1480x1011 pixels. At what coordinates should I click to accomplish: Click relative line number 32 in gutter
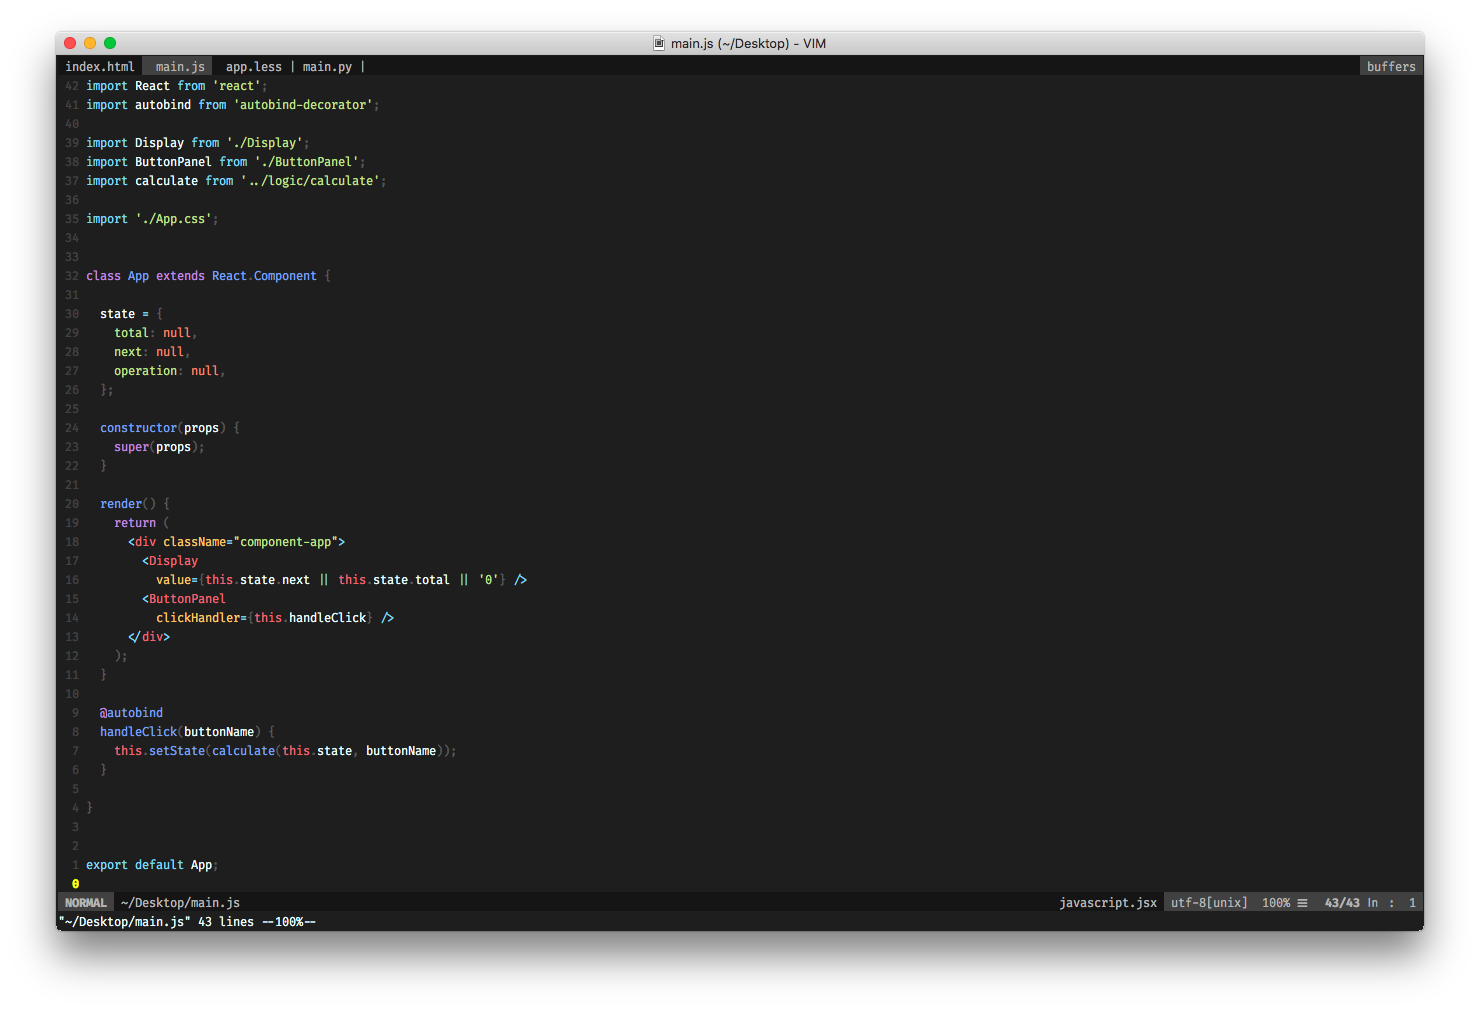tap(72, 276)
